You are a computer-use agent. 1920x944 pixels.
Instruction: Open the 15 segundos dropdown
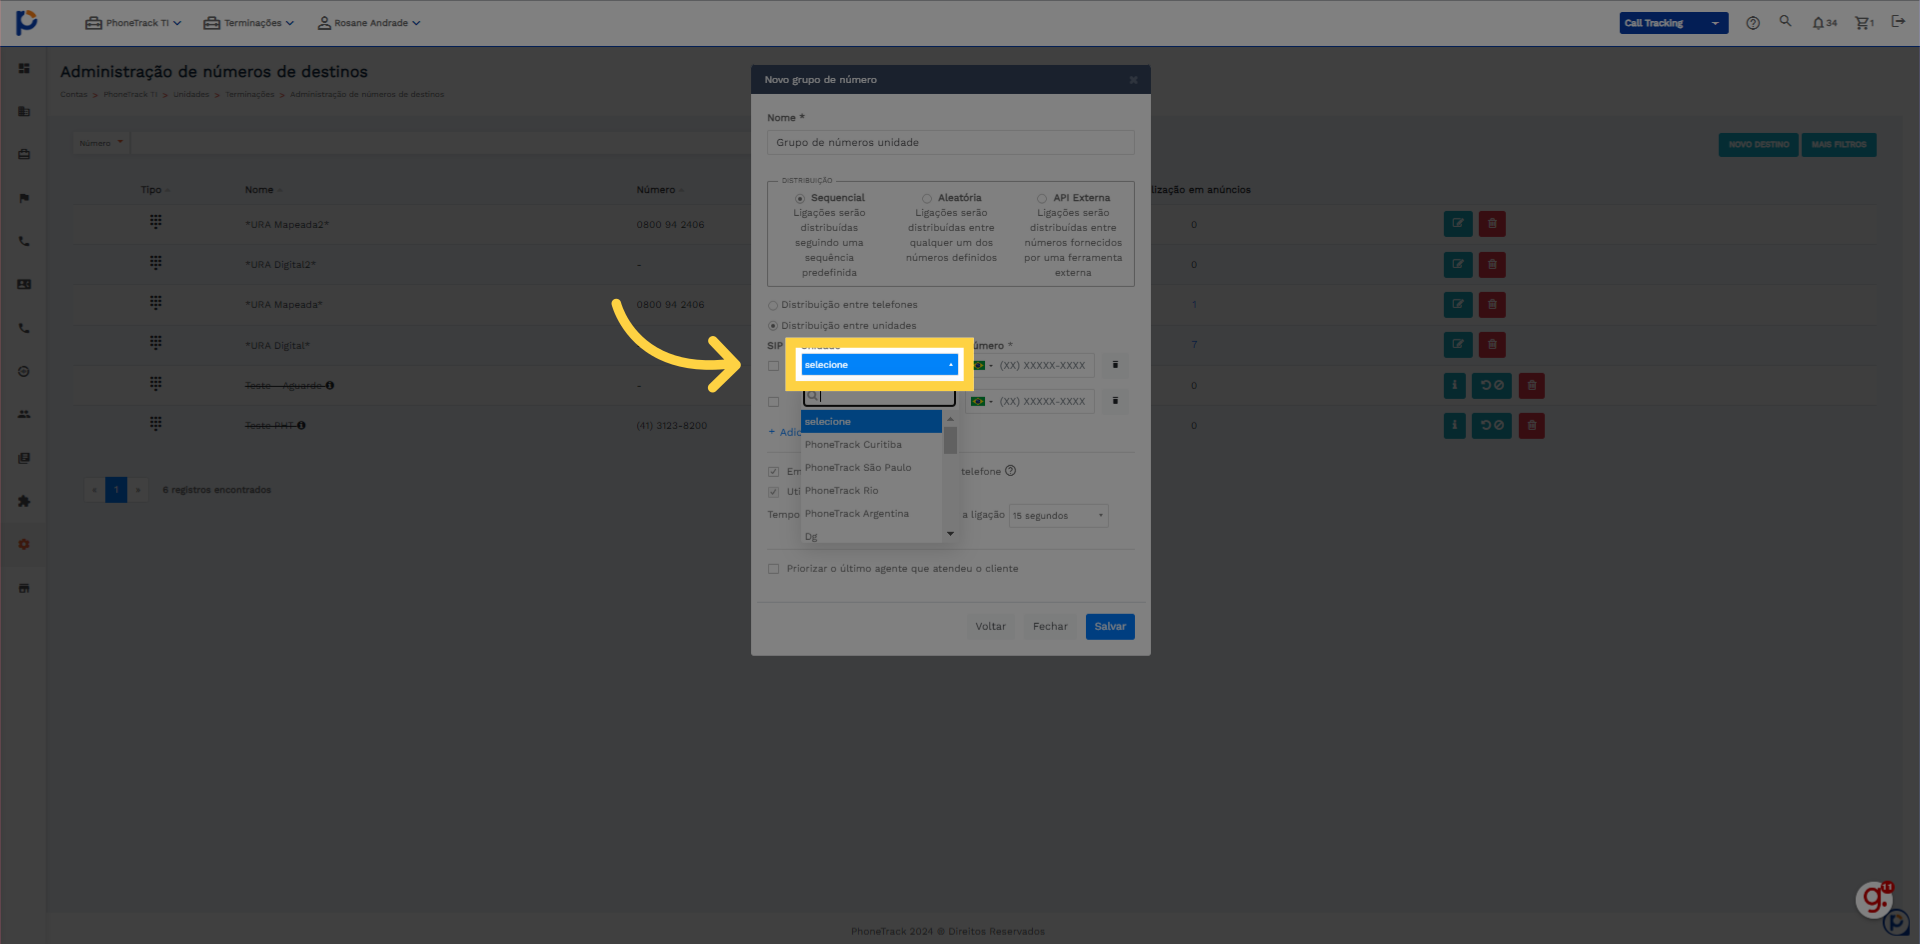(x=1058, y=516)
